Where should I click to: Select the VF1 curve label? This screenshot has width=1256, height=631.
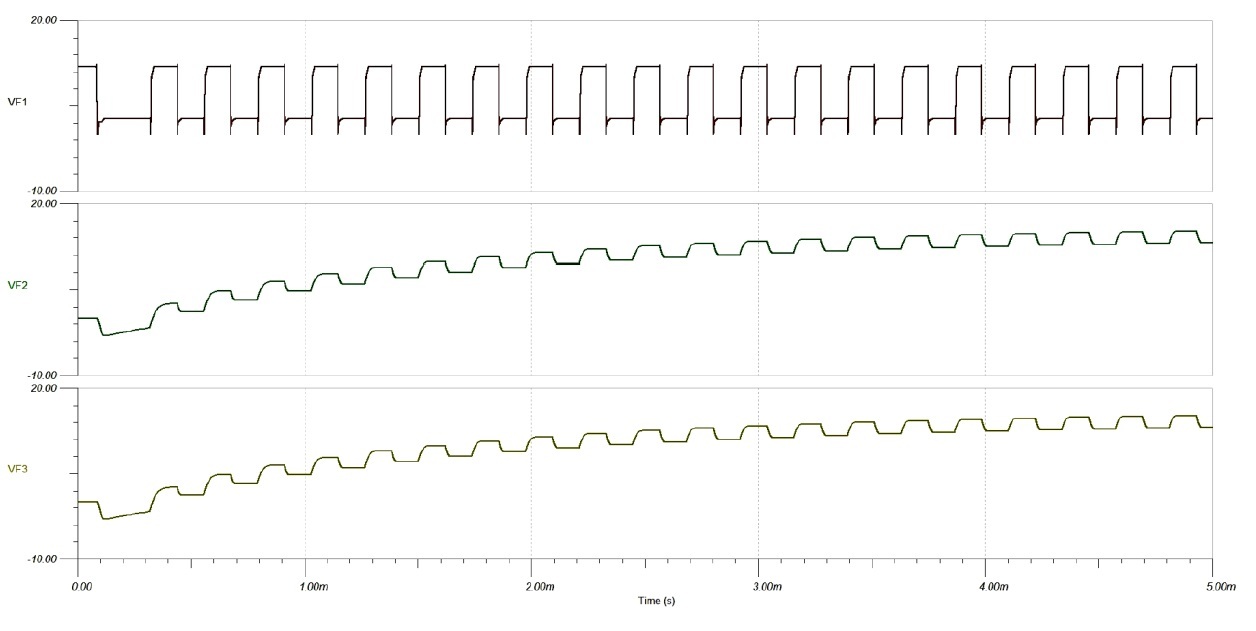coord(16,102)
